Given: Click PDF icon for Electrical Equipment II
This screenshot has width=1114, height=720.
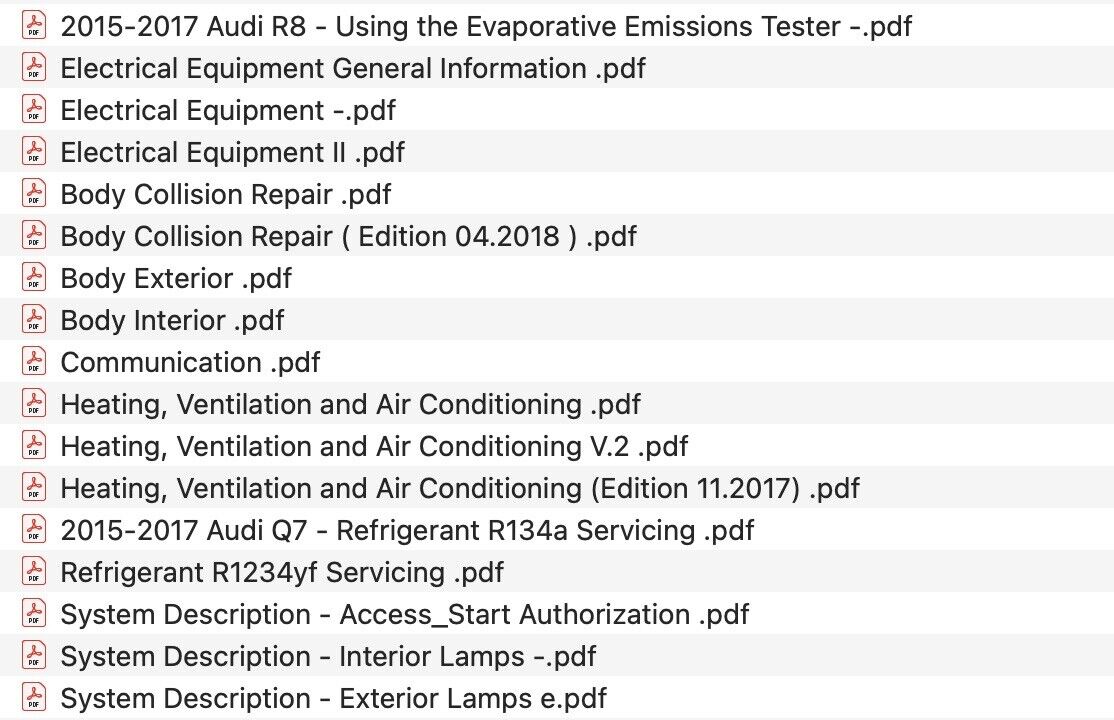Looking at the screenshot, I should click(x=34, y=152).
